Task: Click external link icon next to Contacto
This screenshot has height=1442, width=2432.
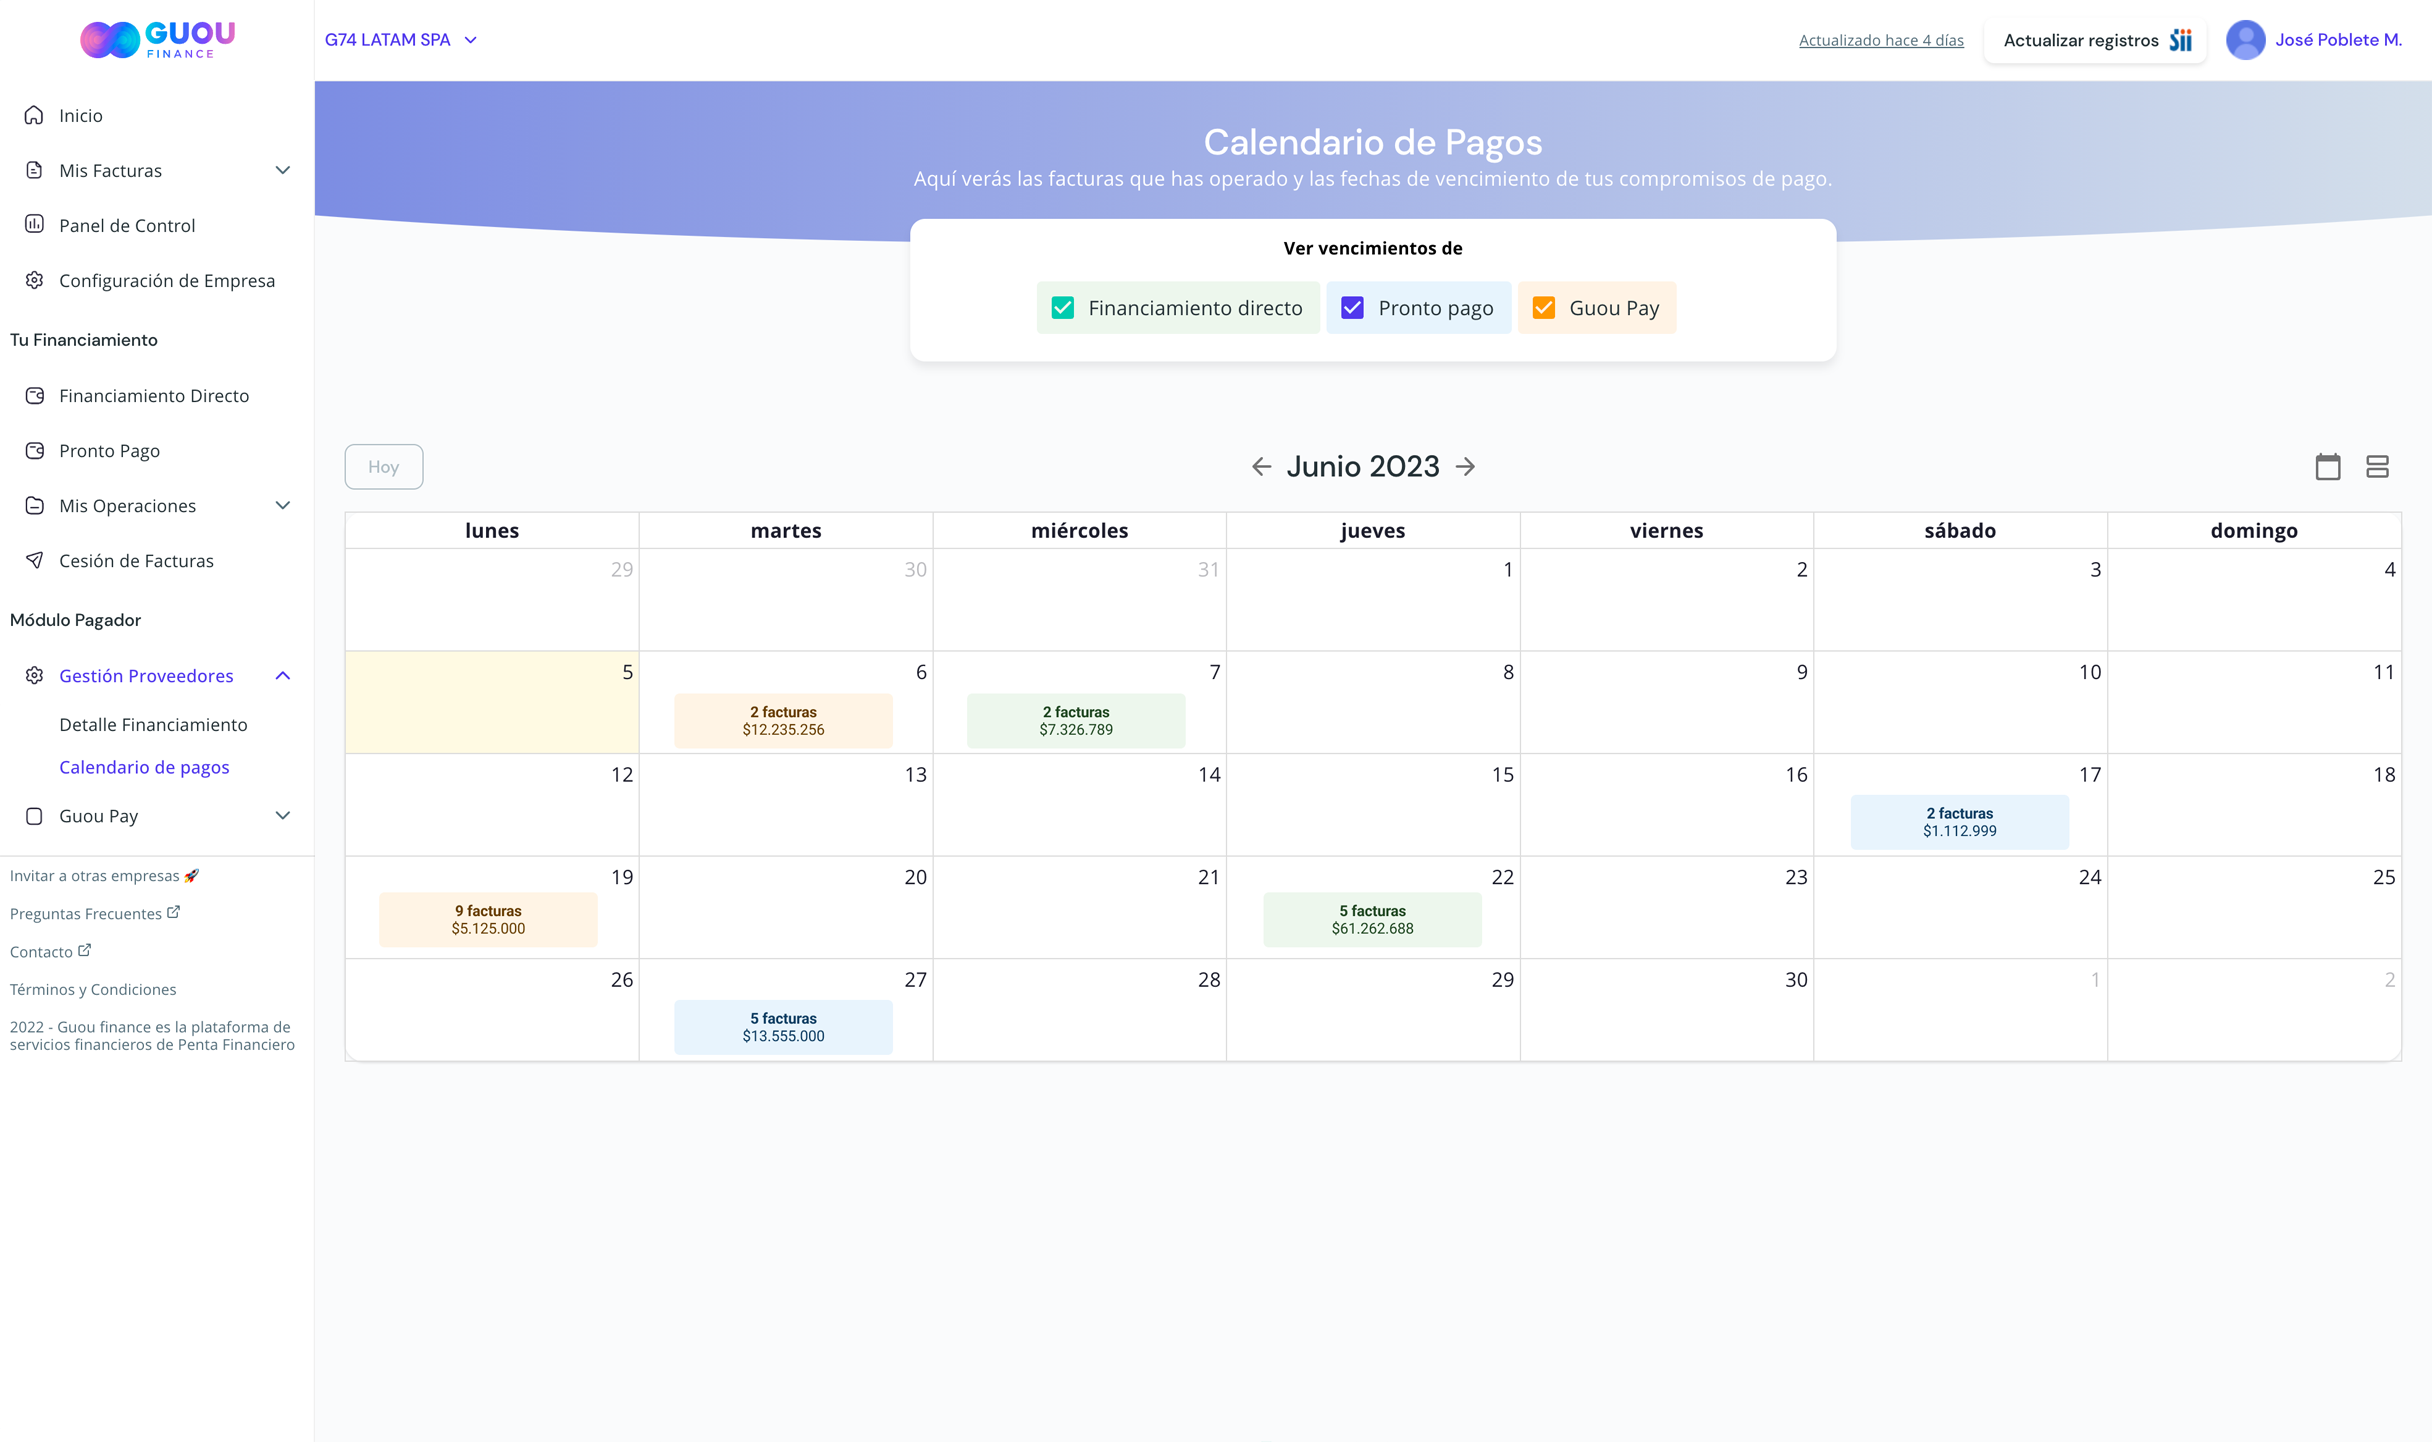Action: click(x=85, y=950)
